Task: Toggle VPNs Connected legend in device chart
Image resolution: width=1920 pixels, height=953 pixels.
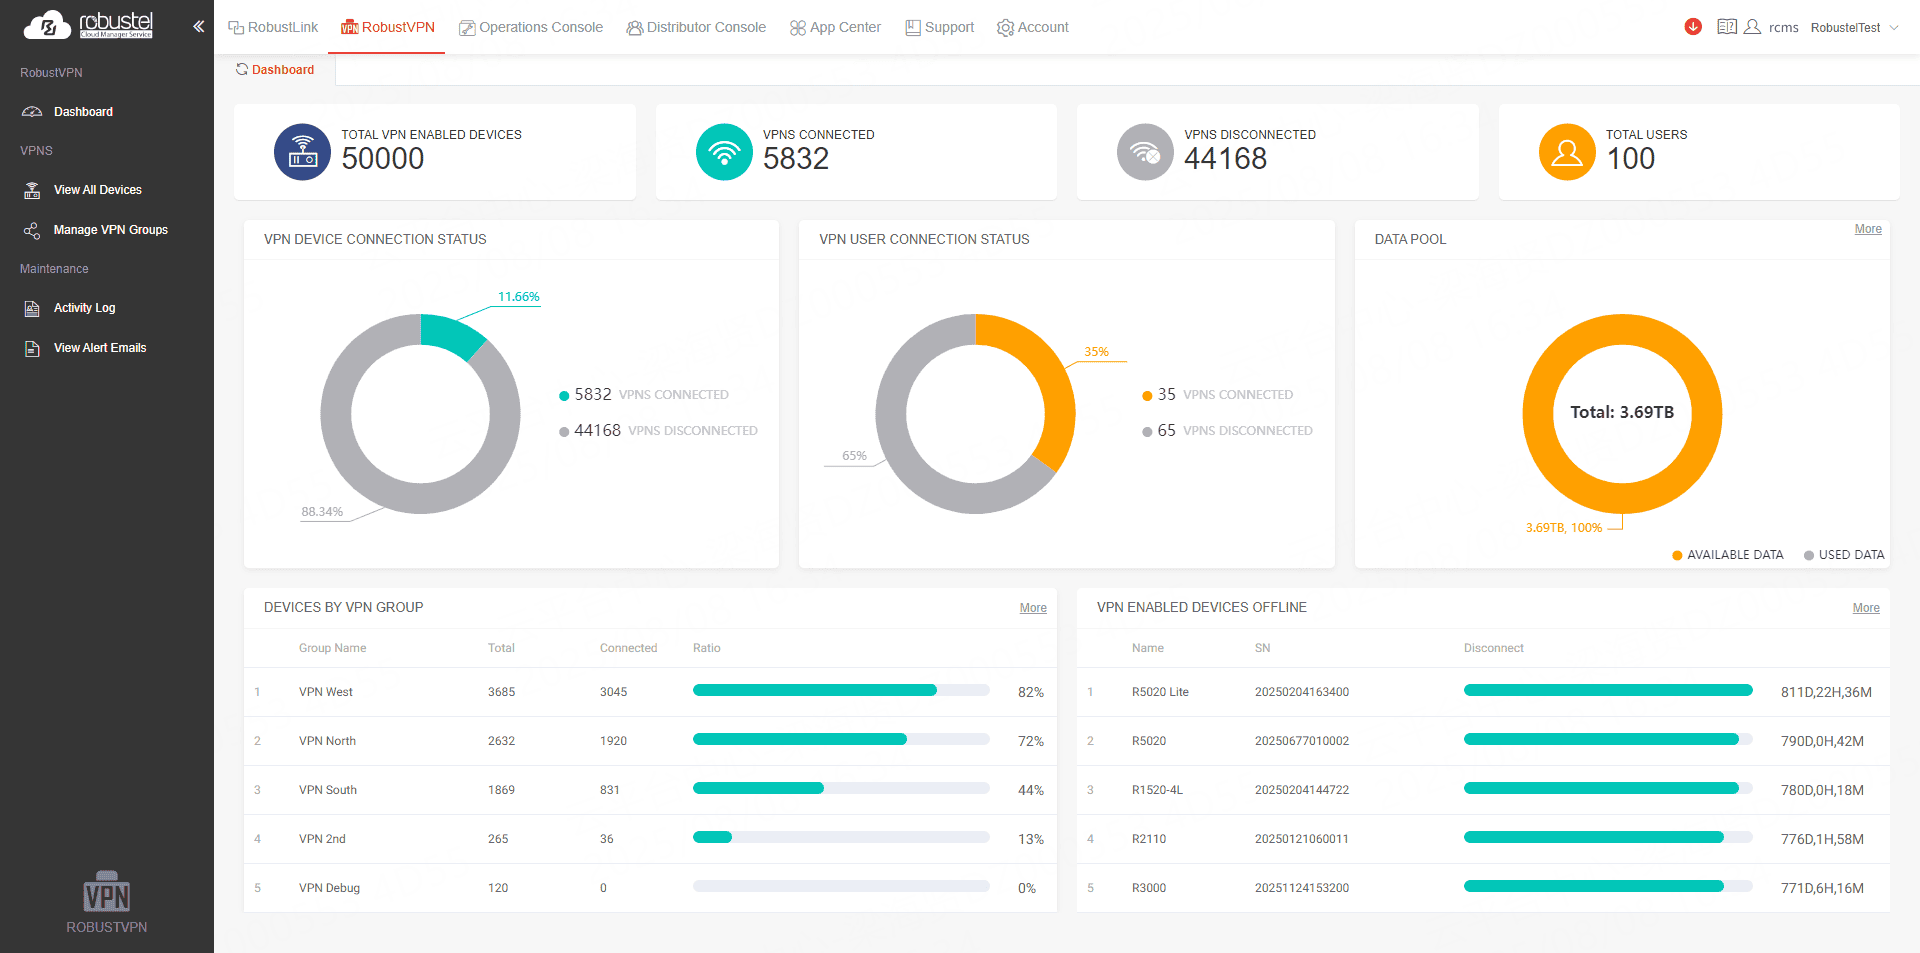Action: 643,395
